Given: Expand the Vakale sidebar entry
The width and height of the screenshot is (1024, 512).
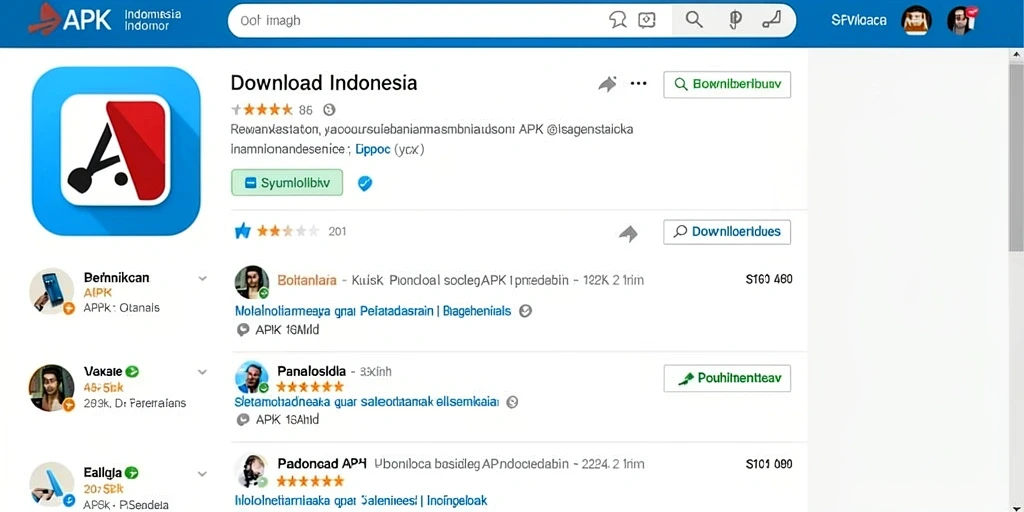Looking at the screenshot, I should pyautogui.click(x=202, y=372).
